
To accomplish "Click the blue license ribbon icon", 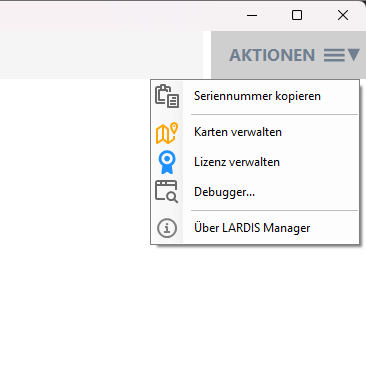I will pos(167,162).
